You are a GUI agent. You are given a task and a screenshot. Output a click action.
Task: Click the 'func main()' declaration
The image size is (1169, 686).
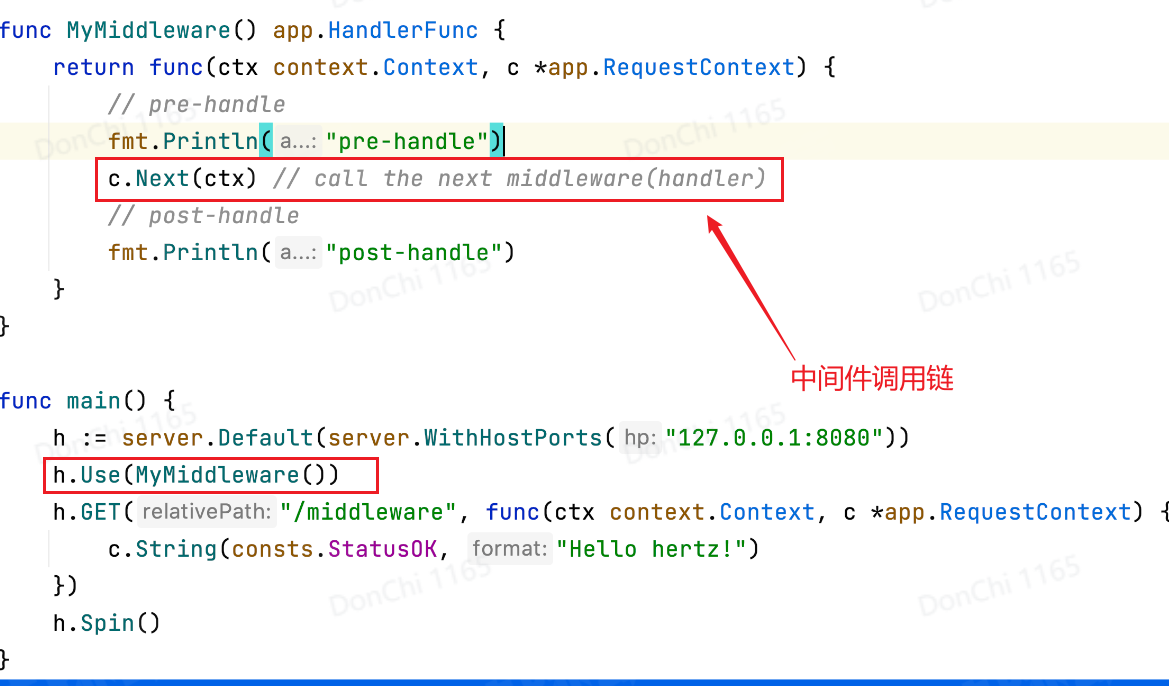[73, 401]
